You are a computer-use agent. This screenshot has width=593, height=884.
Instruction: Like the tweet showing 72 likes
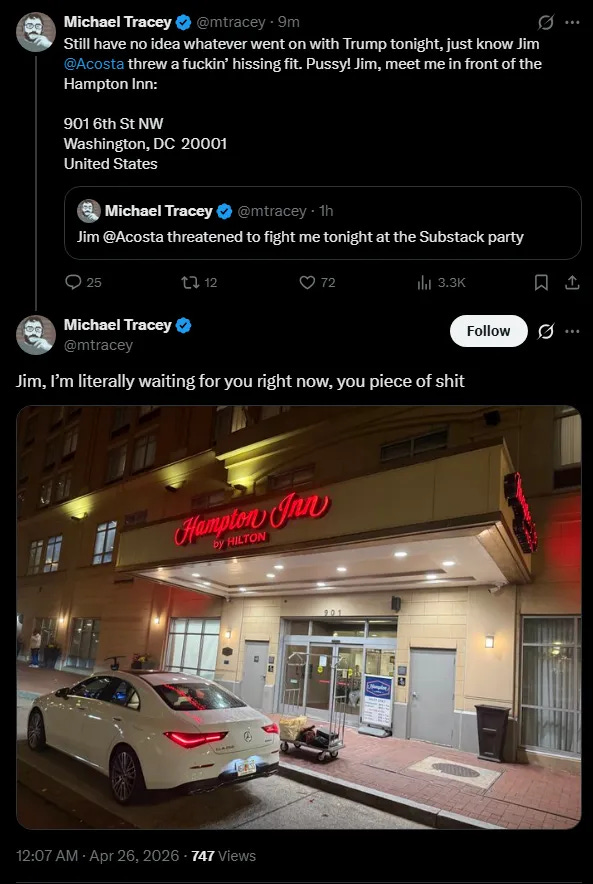point(307,282)
